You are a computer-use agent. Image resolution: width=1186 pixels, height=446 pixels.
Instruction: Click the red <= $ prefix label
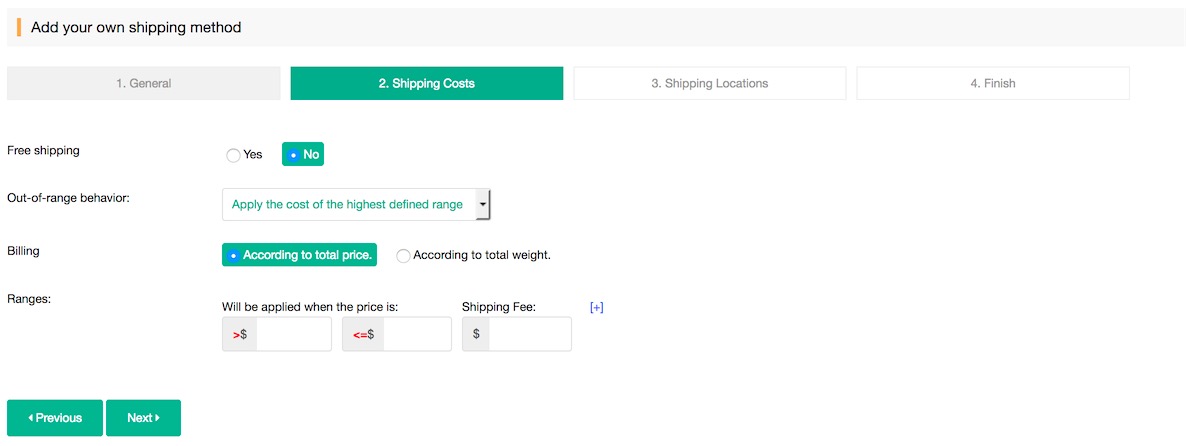point(363,335)
